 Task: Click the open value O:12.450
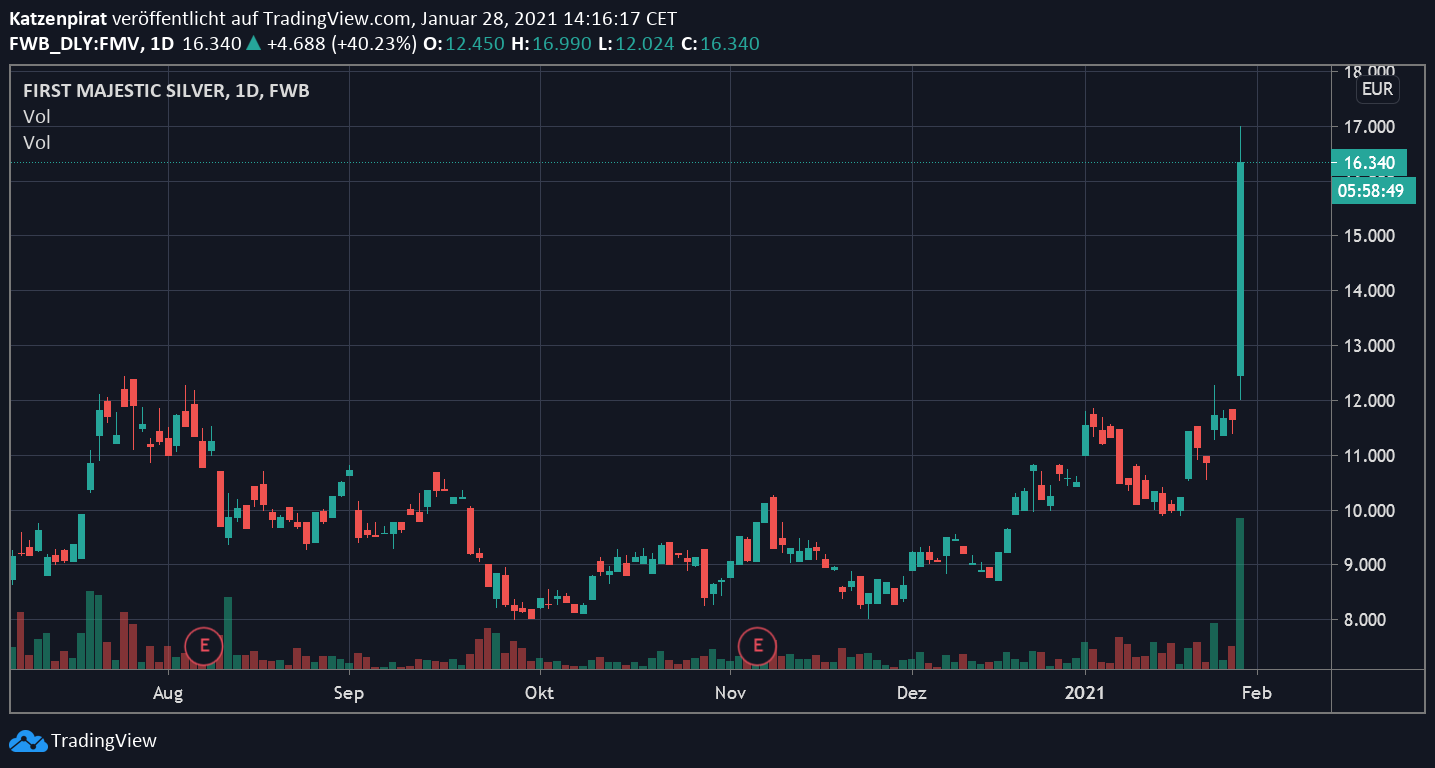[x=462, y=43]
